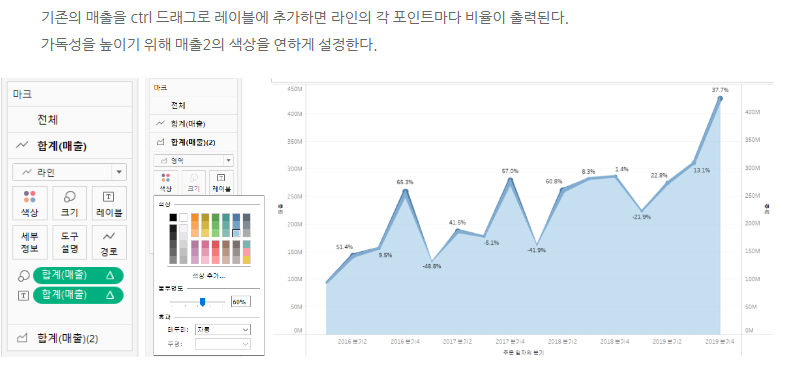Click the 경로 path card

point(109,242)
